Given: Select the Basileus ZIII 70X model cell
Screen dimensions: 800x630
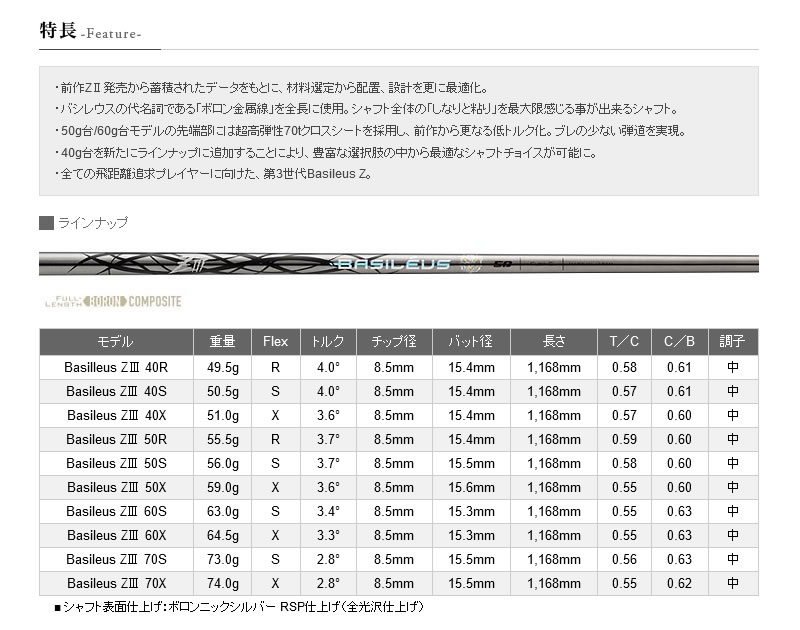Looking at the screenshot, I should pos(116,583).
